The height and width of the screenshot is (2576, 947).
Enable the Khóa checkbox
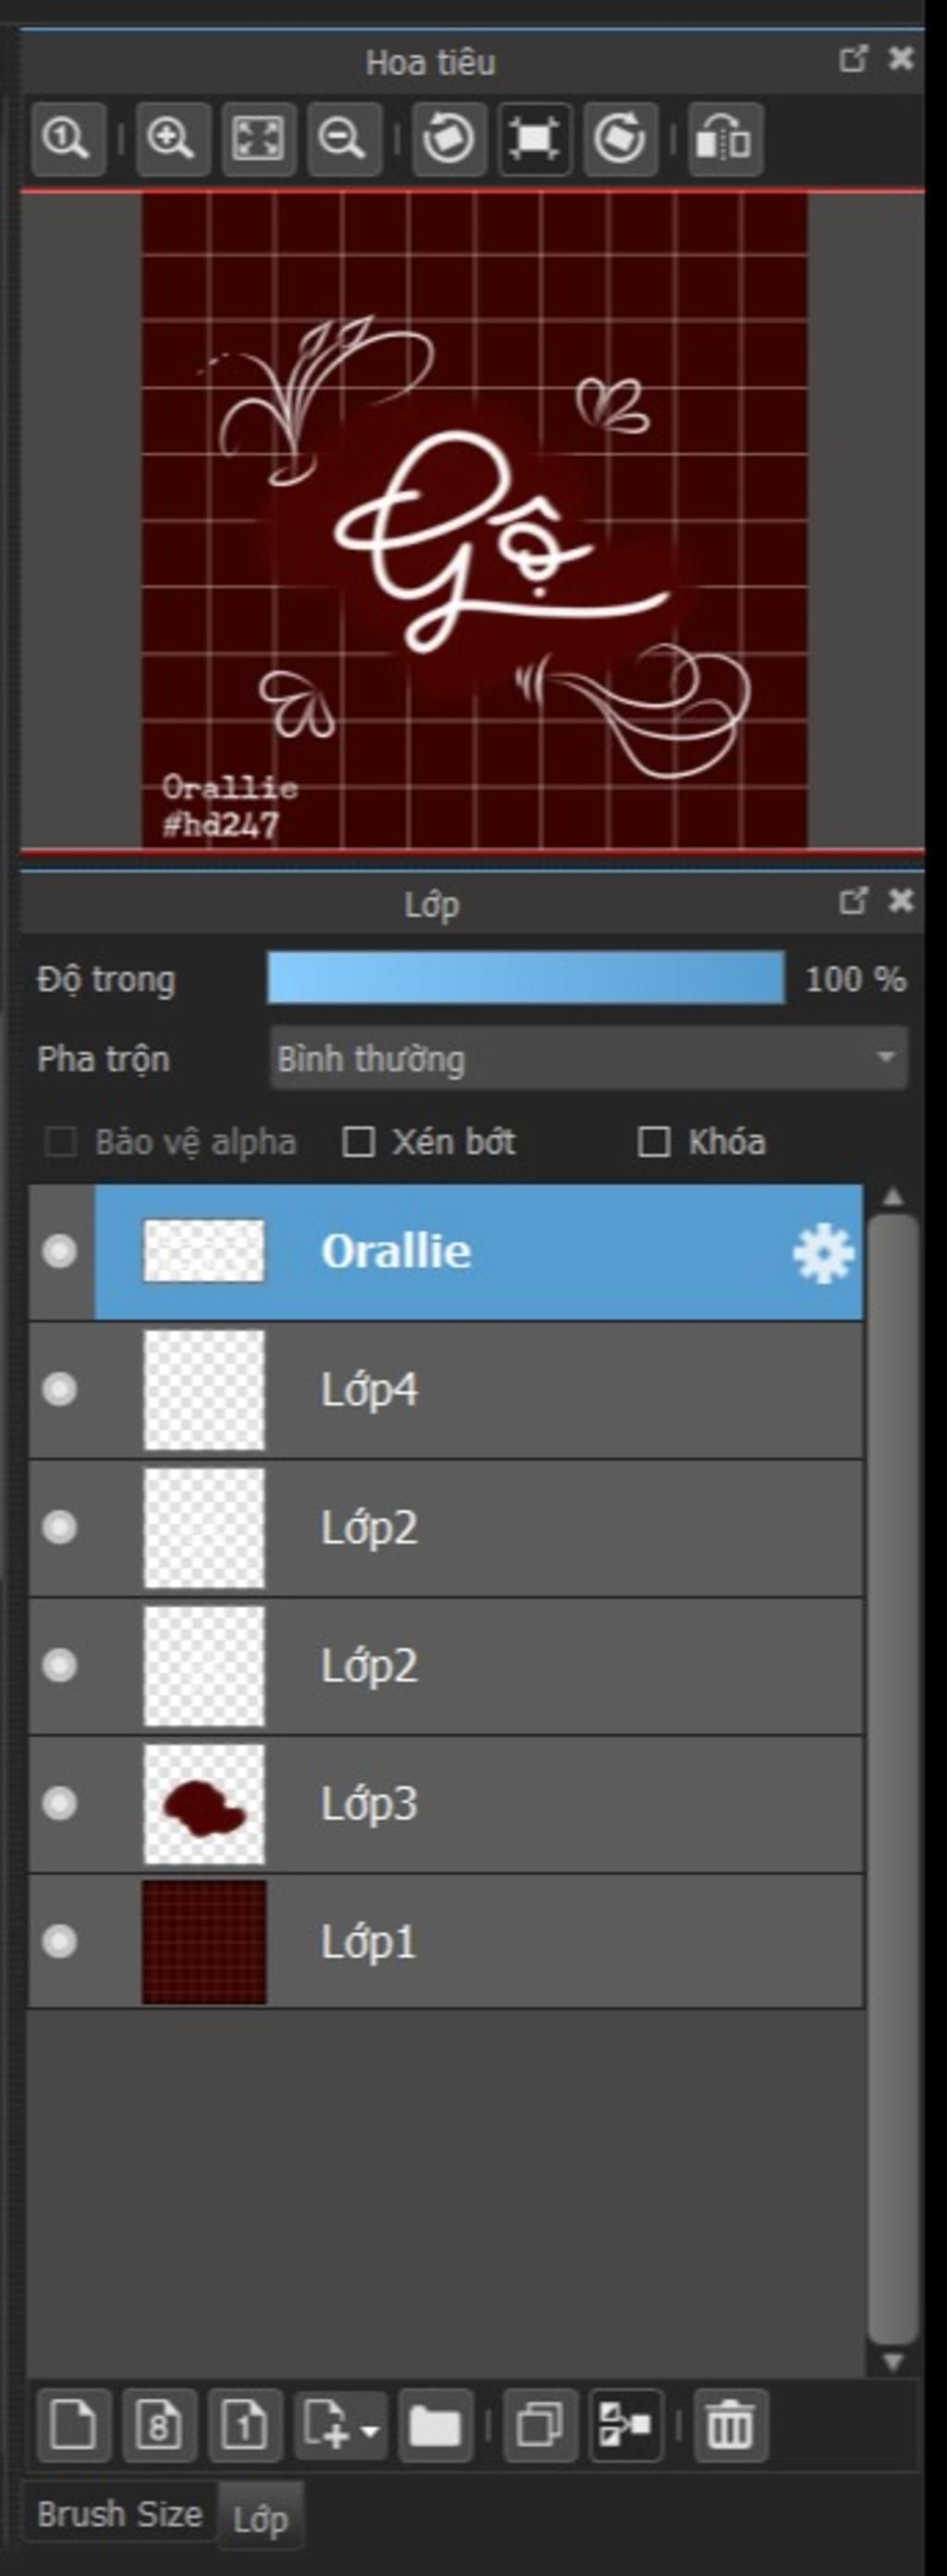coord(653,1141)
